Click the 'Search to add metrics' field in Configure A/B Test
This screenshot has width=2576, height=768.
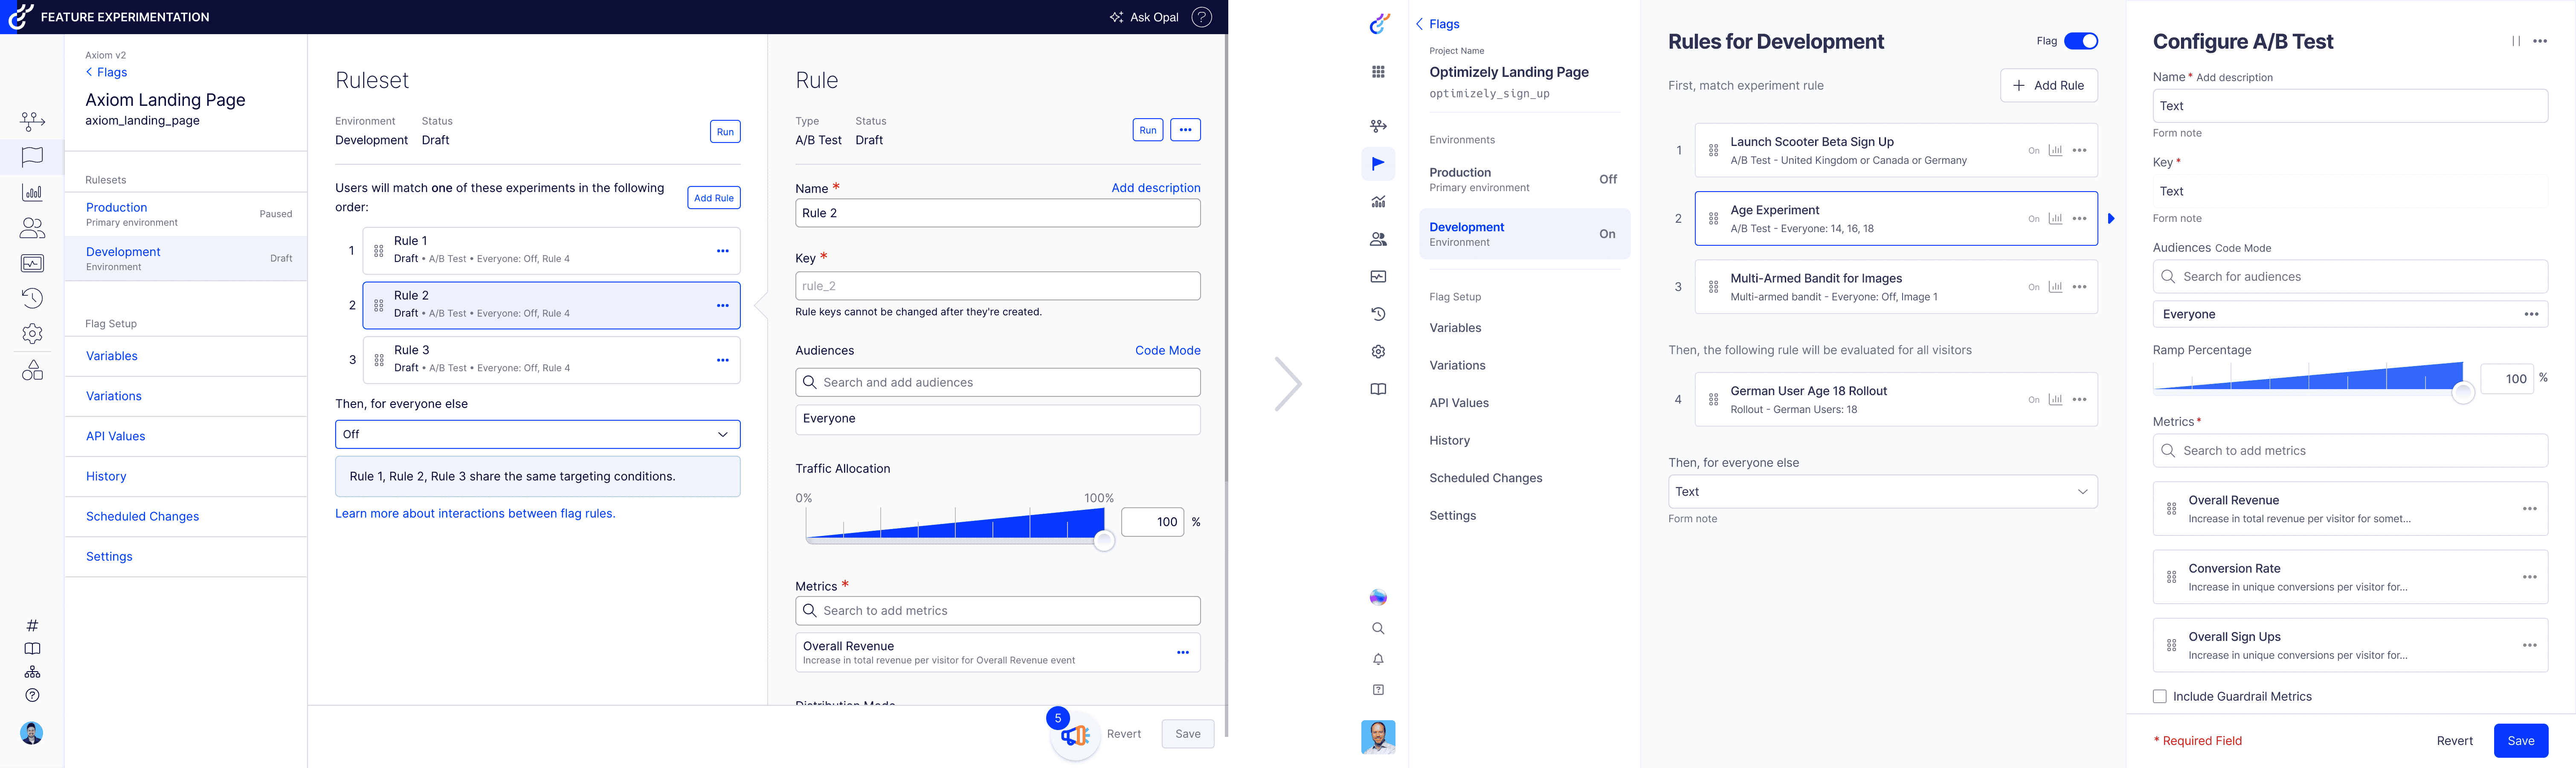(x=2350, y=451)
